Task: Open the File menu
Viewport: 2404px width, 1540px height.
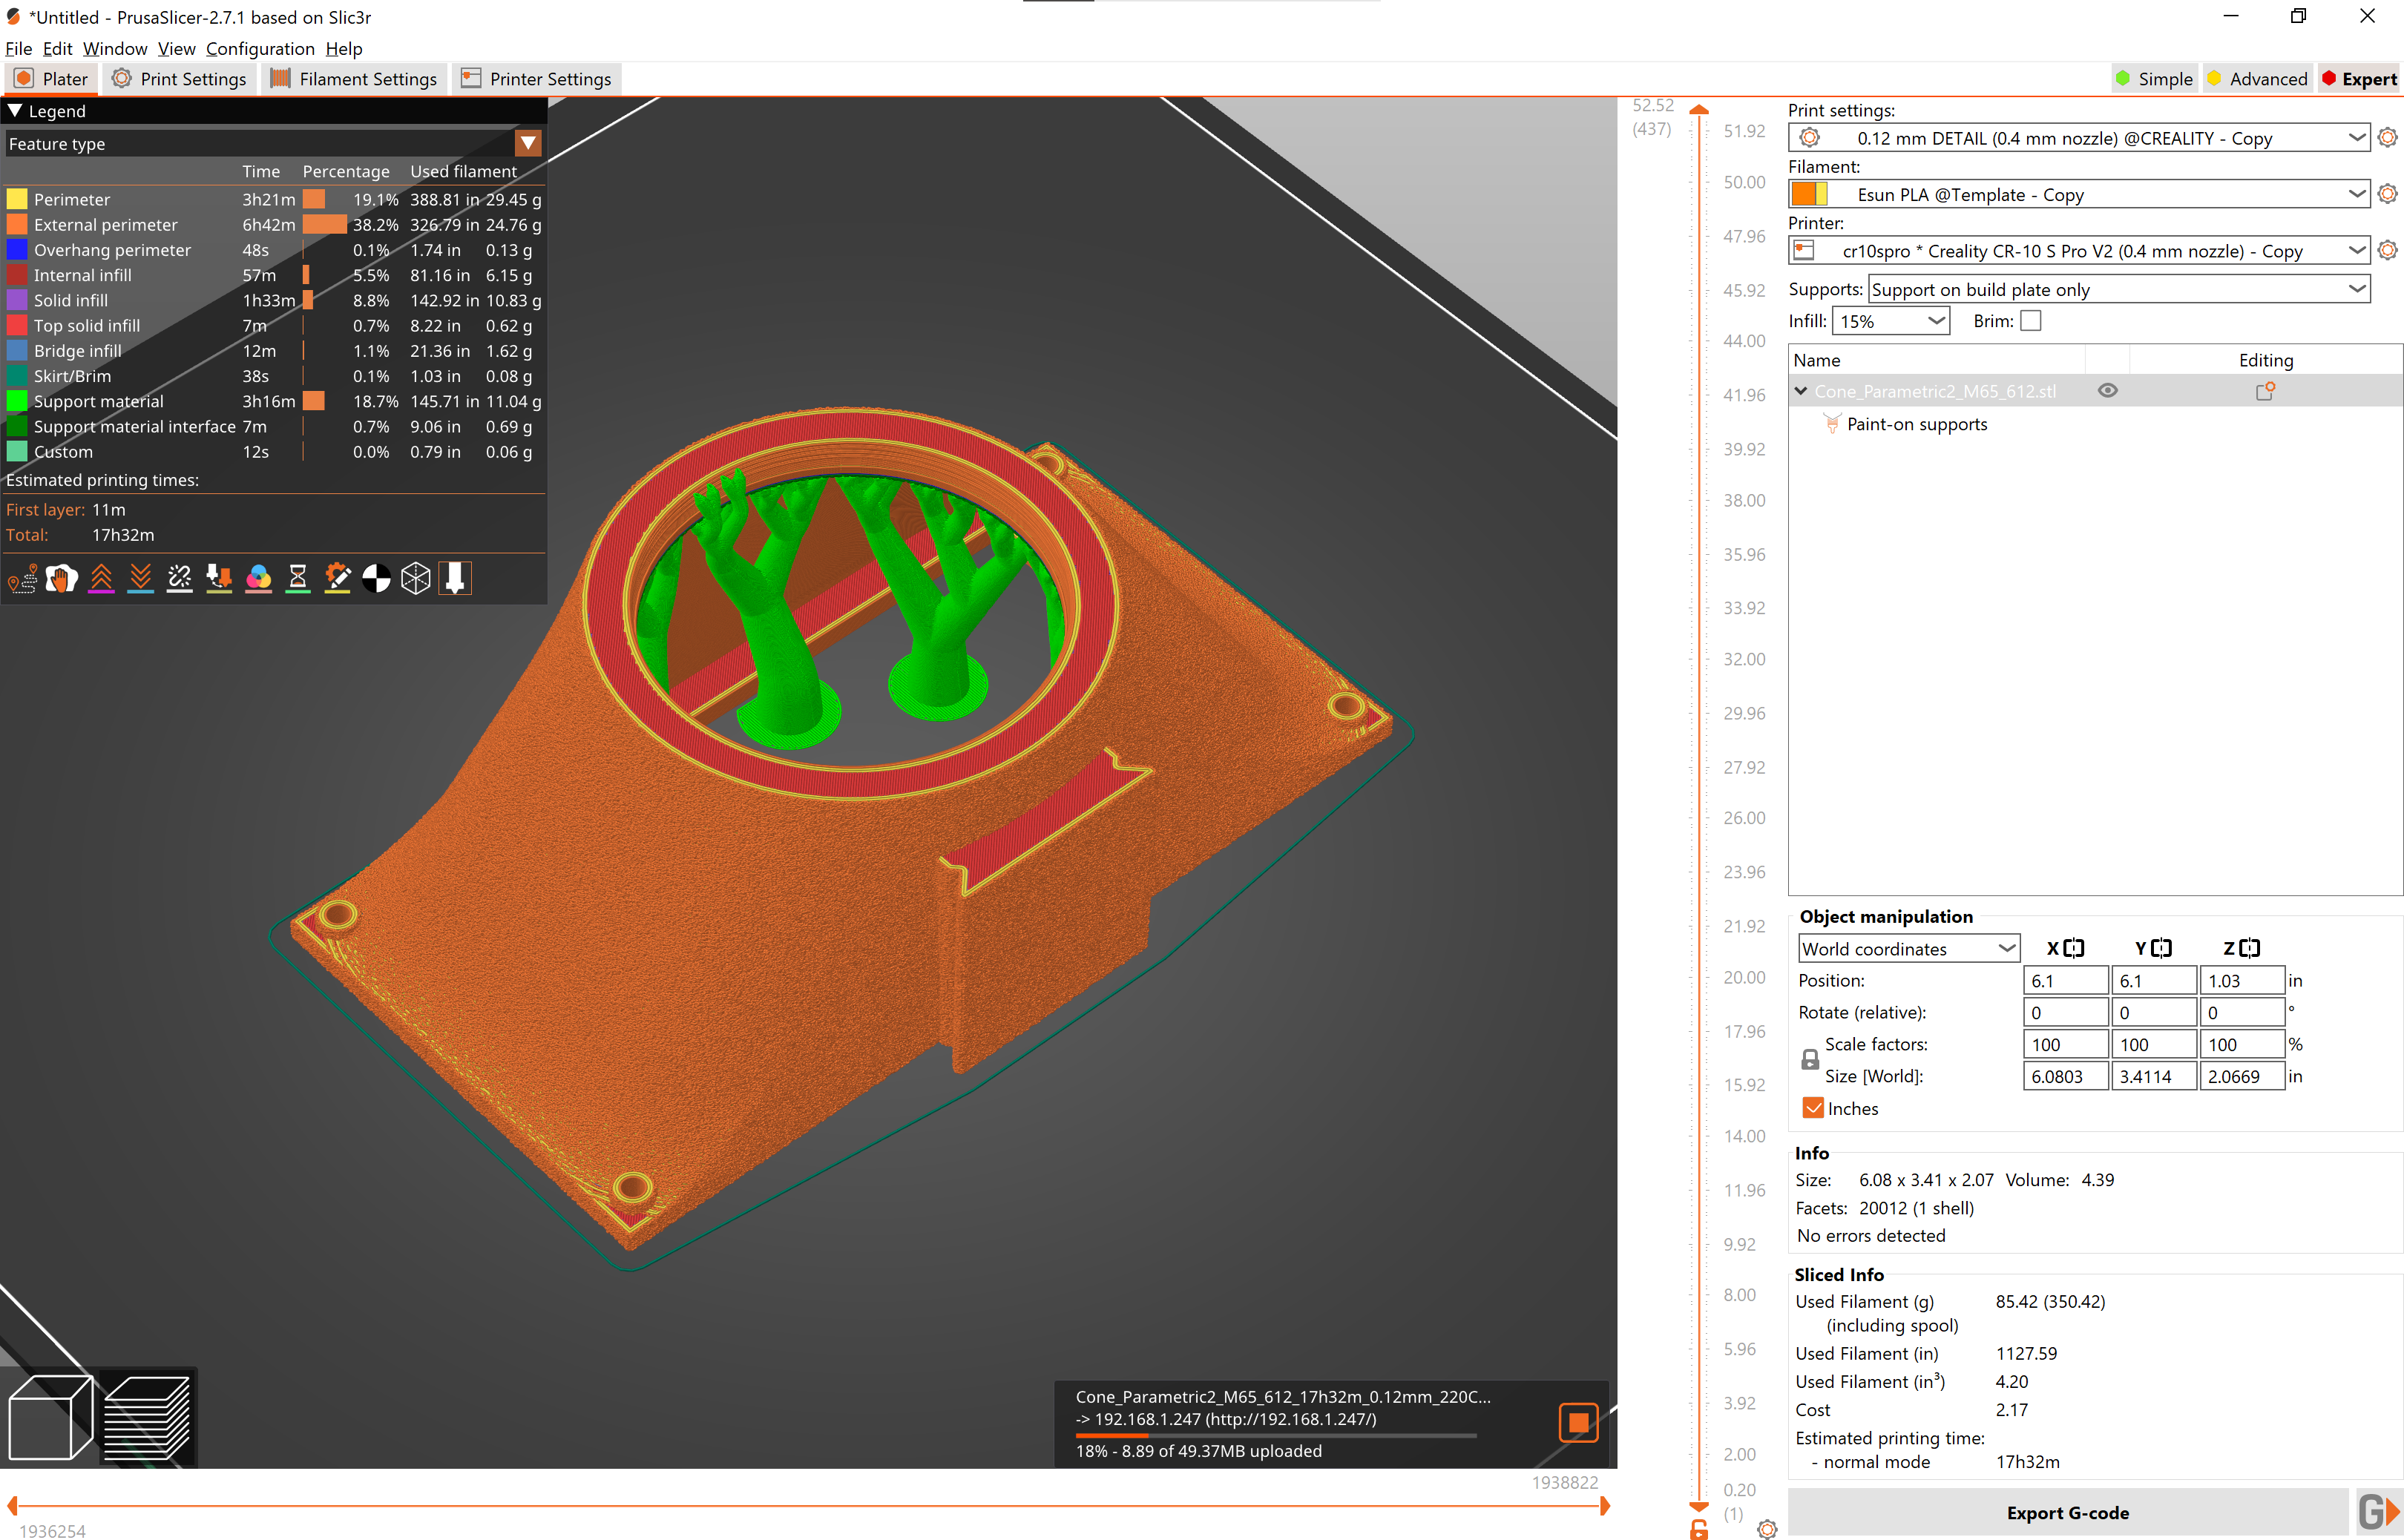Action: pyautogui.click(x=19, y=48)
